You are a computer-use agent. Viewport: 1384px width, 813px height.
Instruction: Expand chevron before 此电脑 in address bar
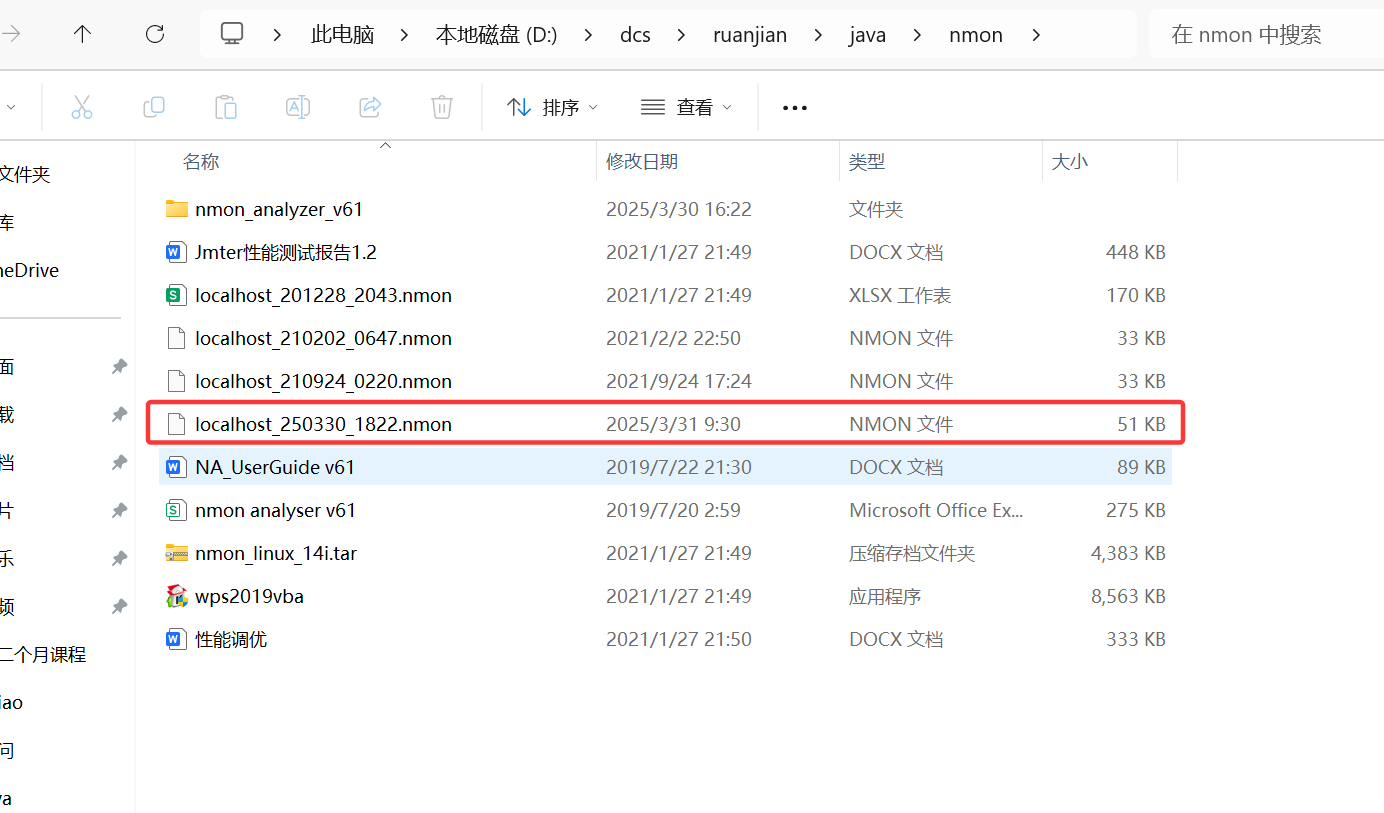(x=278, y=35)
